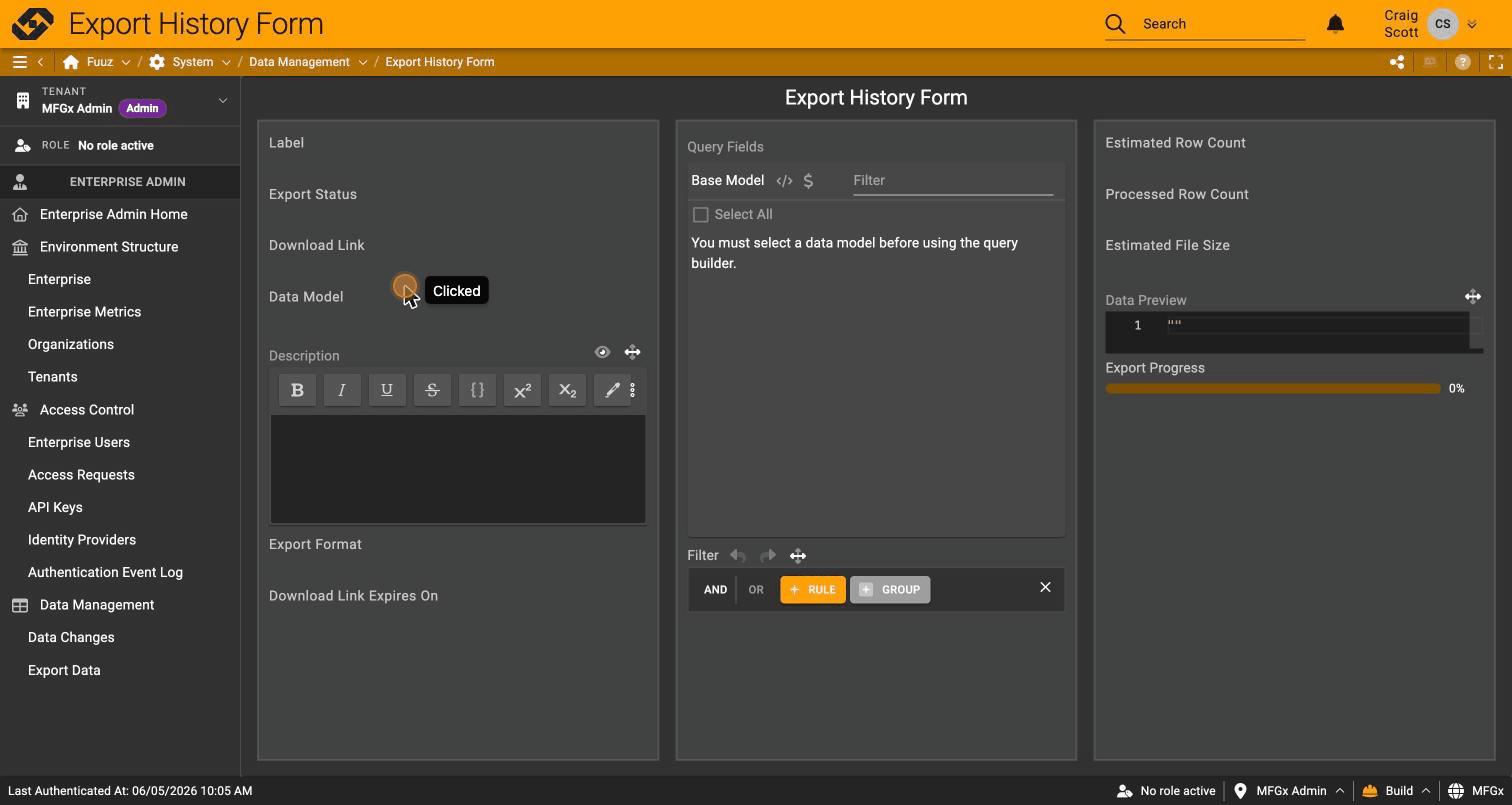Open API Keys page
This screenshot has width=1512, height=805.
coord(55,507)
